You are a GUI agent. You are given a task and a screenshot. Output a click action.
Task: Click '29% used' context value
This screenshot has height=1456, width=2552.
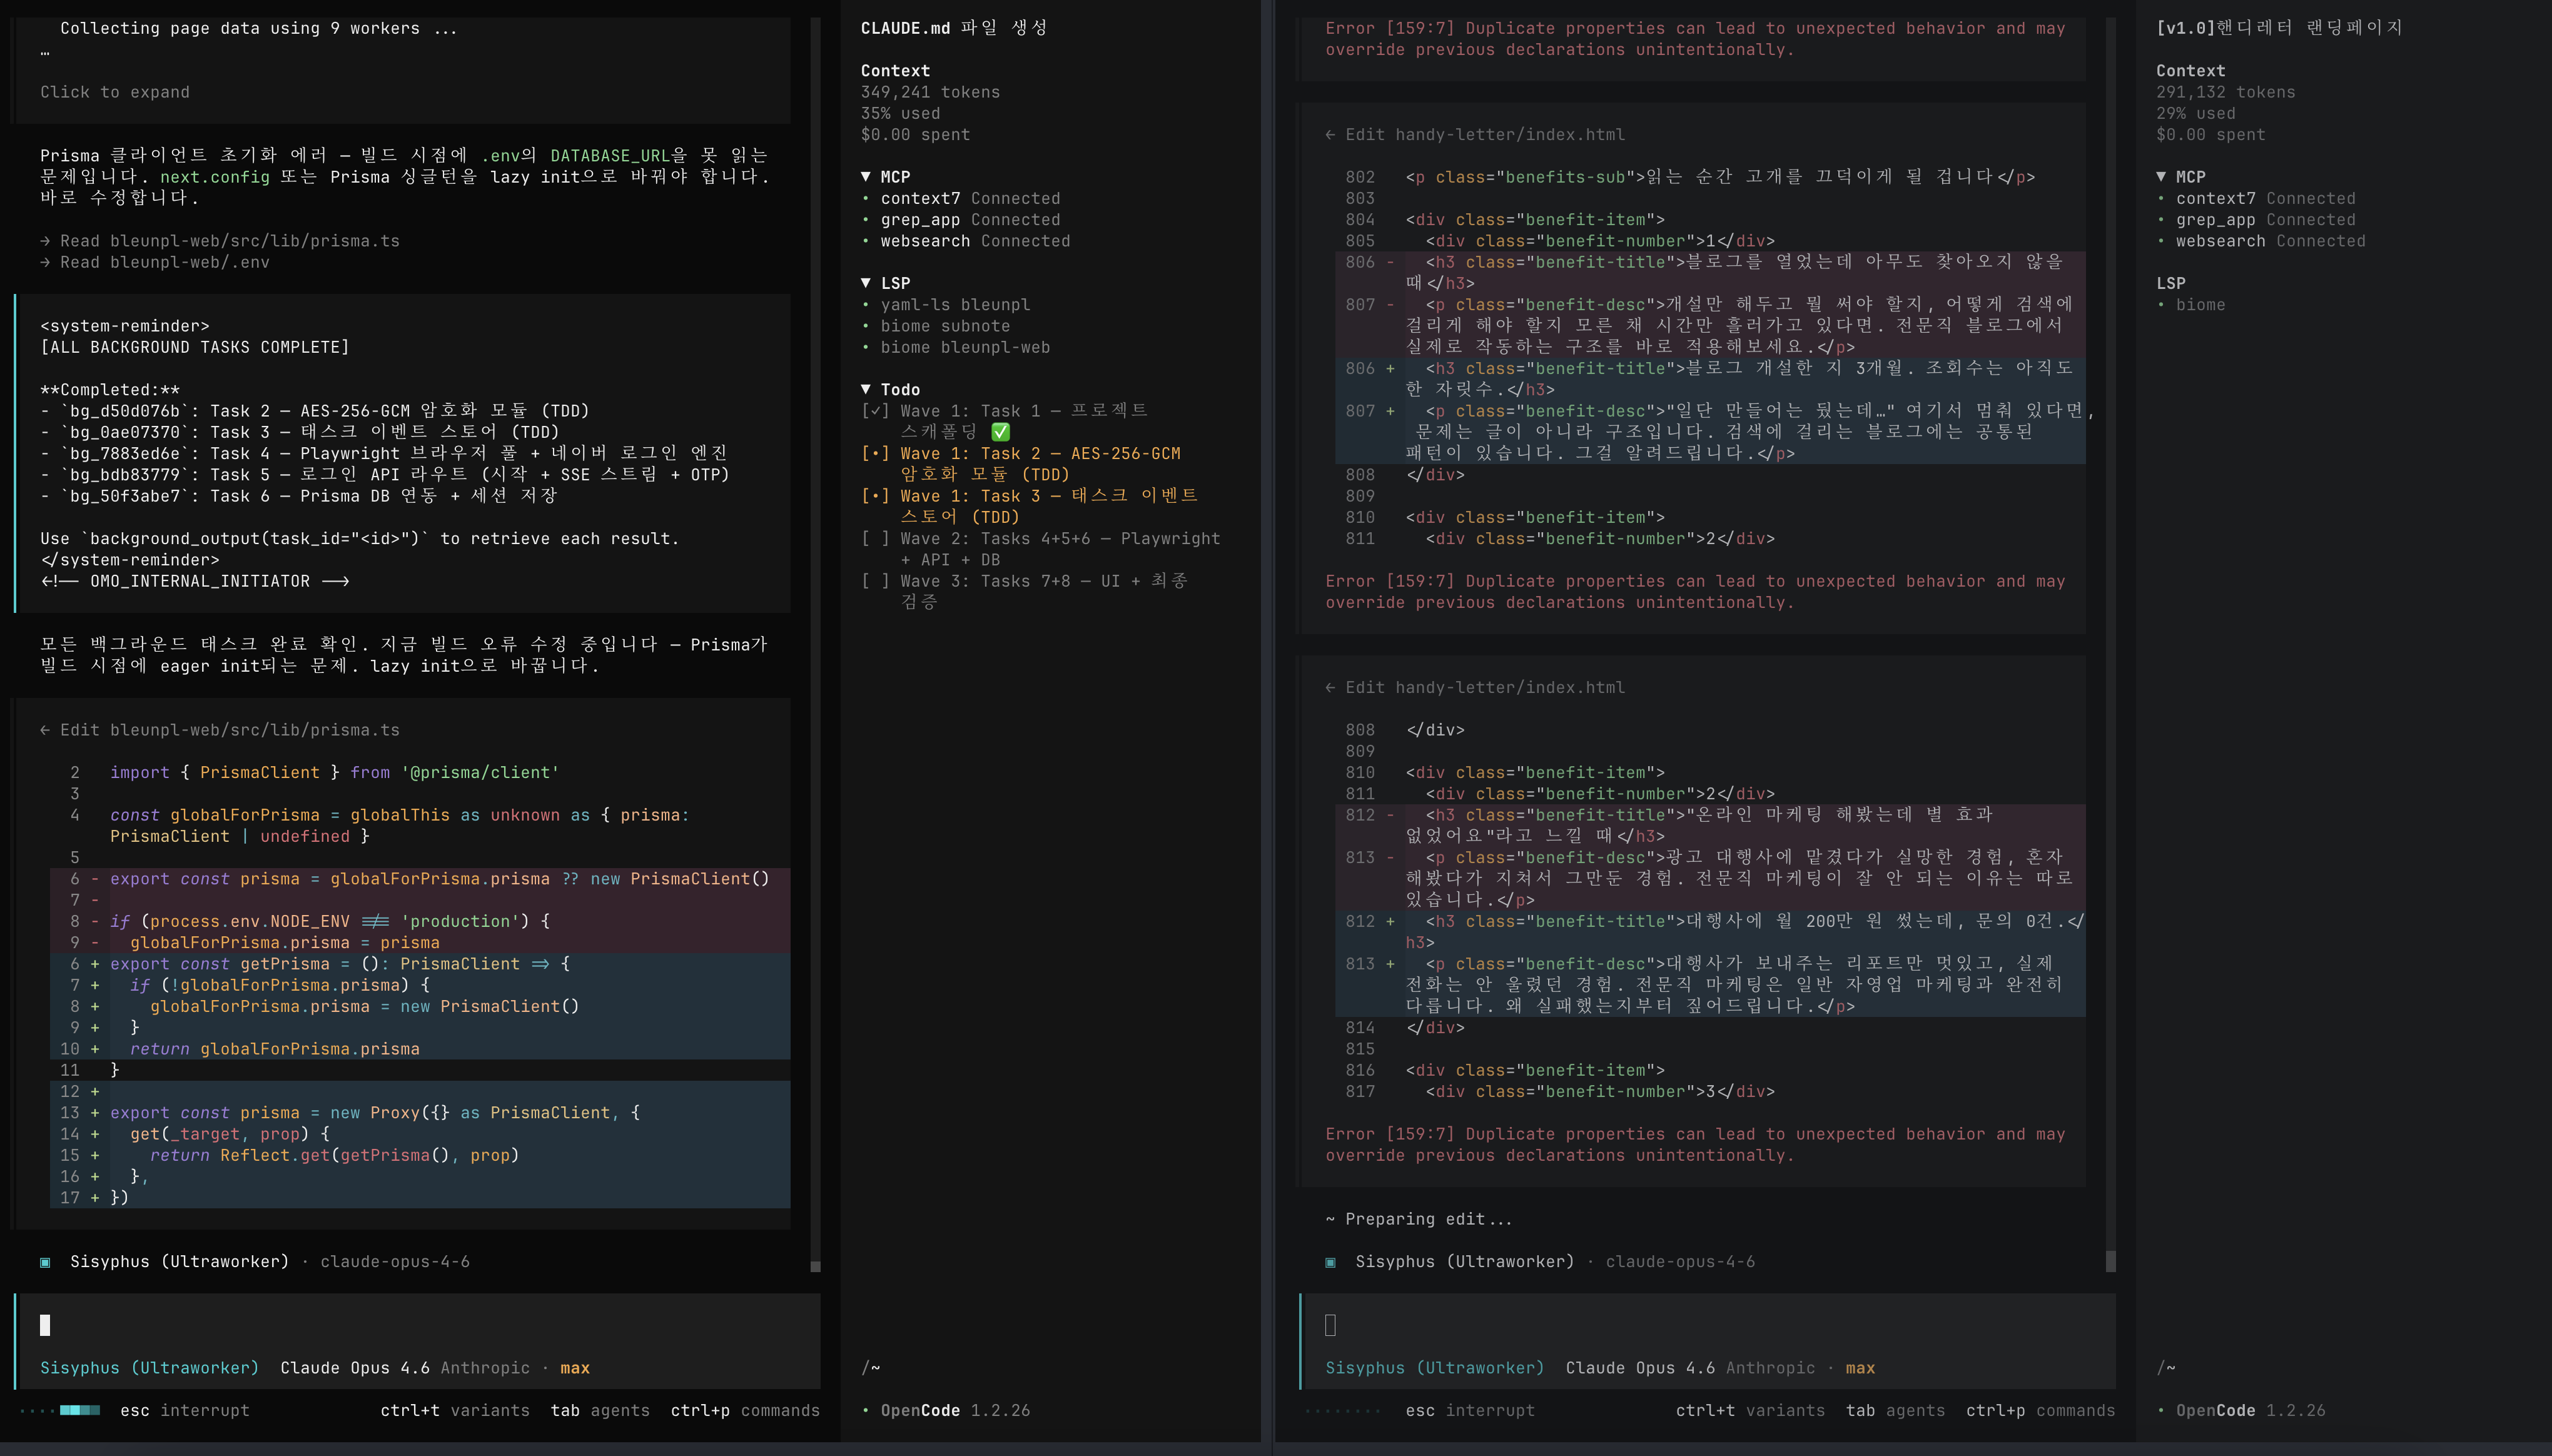(2196, 114)
